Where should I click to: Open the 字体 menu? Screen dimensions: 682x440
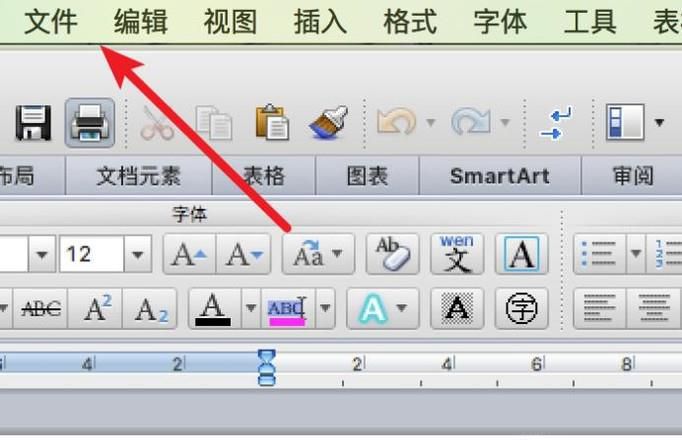click(500, 22)
